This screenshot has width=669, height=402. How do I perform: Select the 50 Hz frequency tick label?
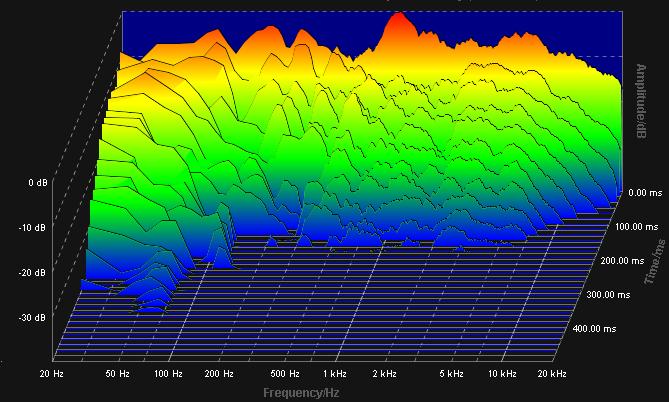pyautogui.click(x=117, y=374)
